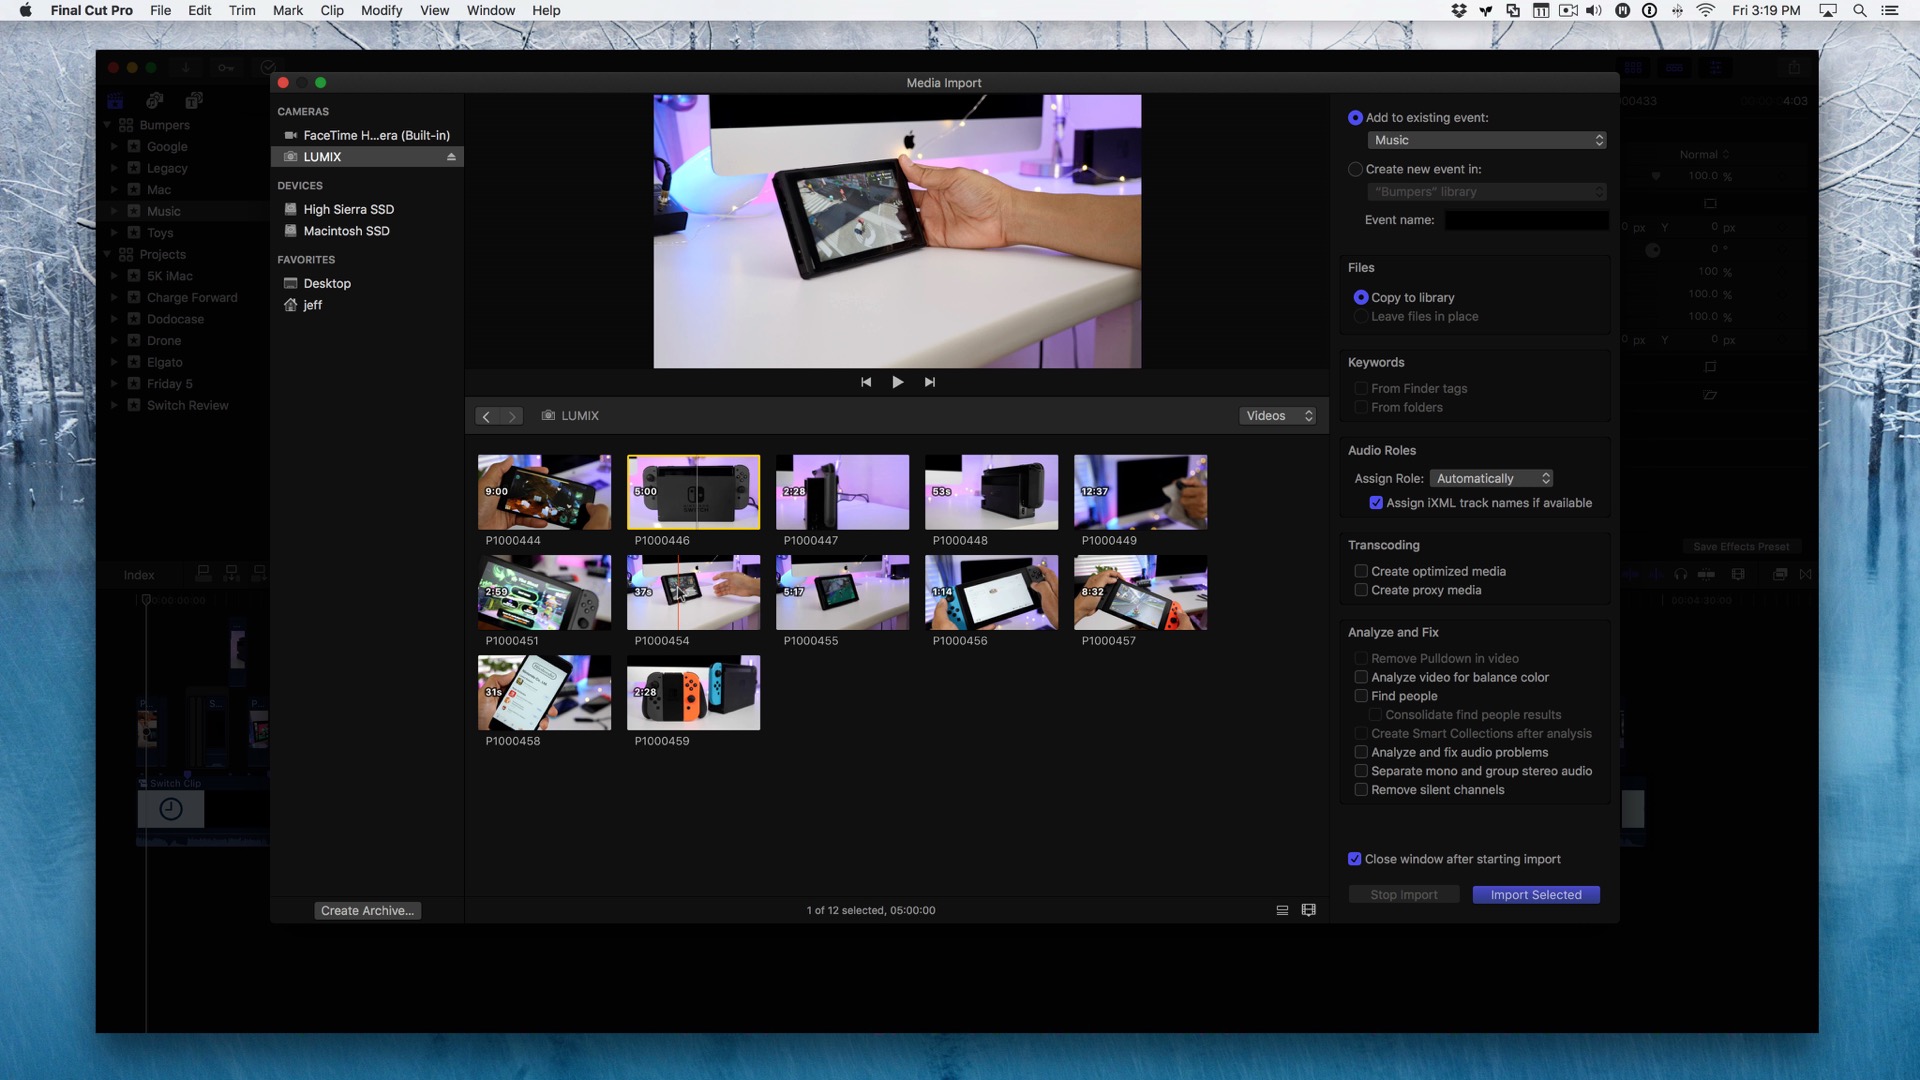Open the Assign Role Automatically dropdown
The width and height of the screenshot is (1920, 1080).
pyautogui.click(x=1491, y=478)
